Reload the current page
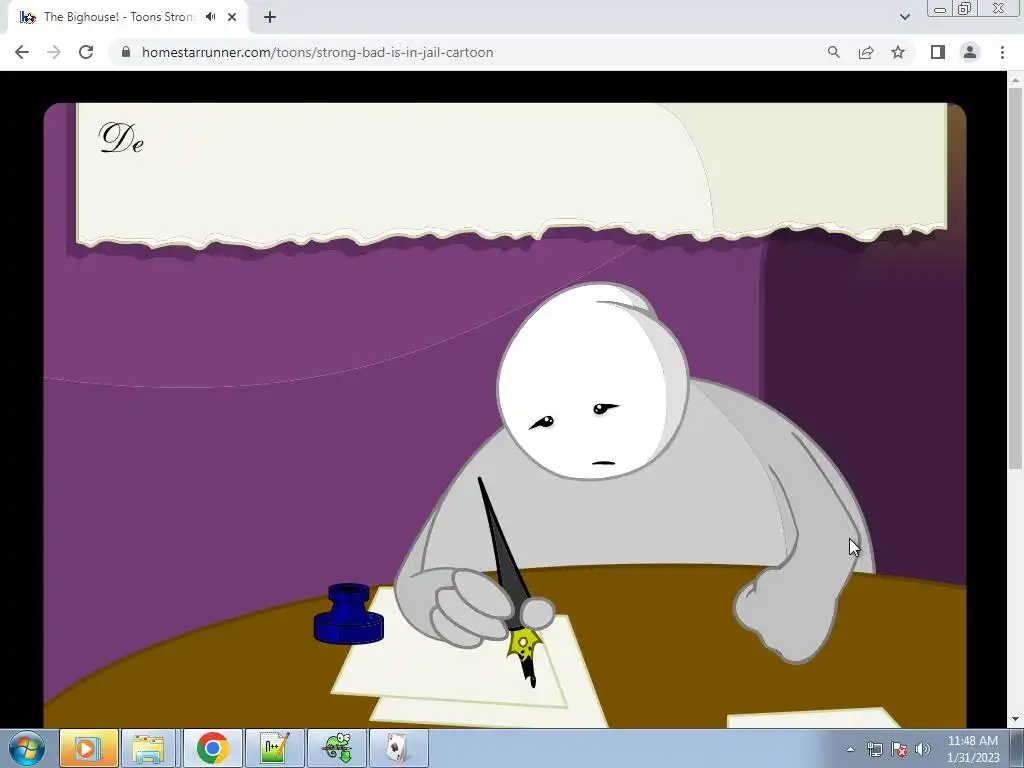 (86, 52)
